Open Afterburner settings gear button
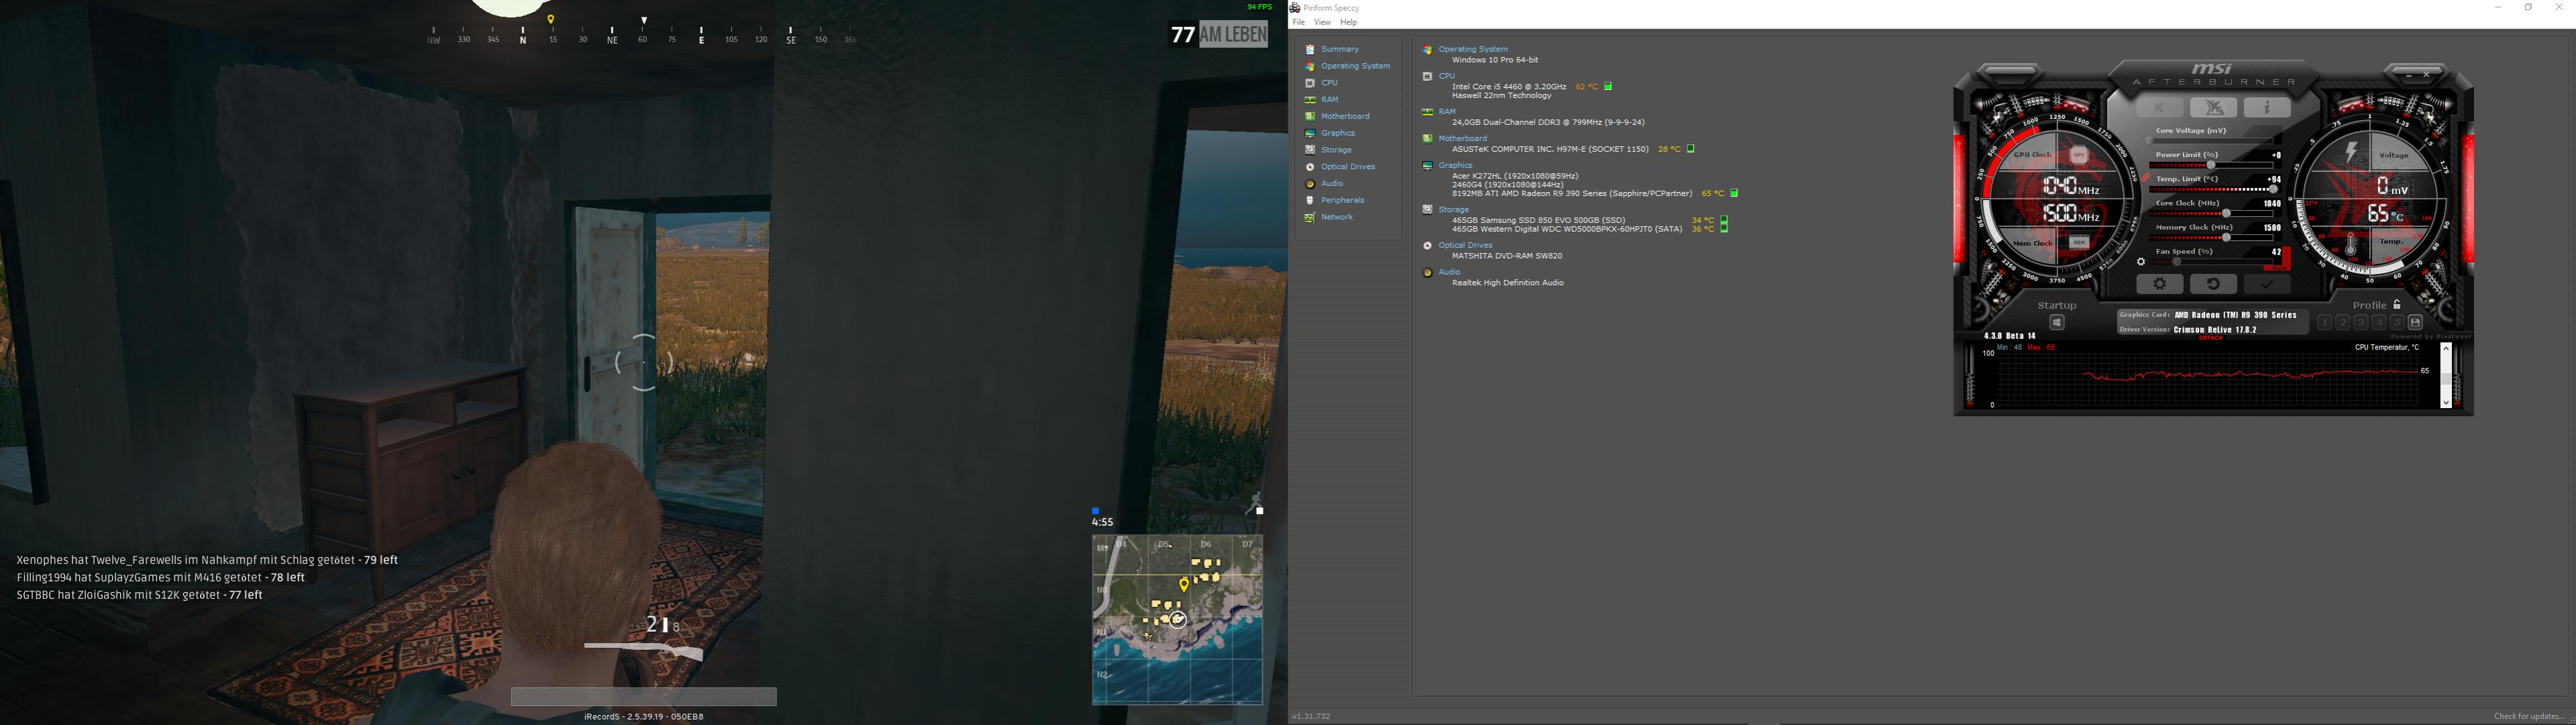 click(2159, 285)
